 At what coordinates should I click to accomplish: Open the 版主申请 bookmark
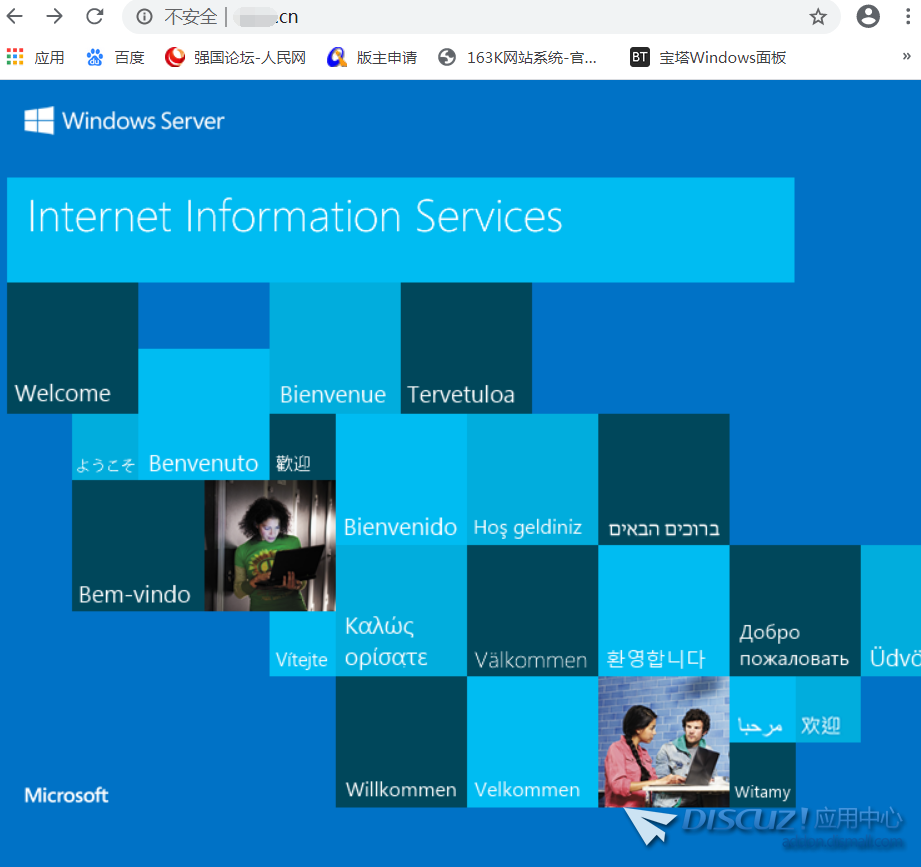[372, 57]
